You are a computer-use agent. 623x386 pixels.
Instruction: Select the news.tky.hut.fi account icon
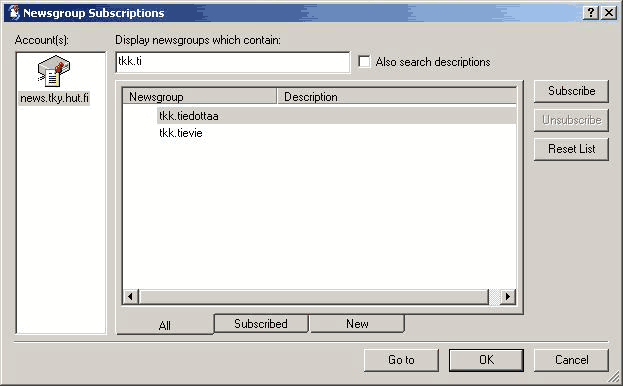54,71
